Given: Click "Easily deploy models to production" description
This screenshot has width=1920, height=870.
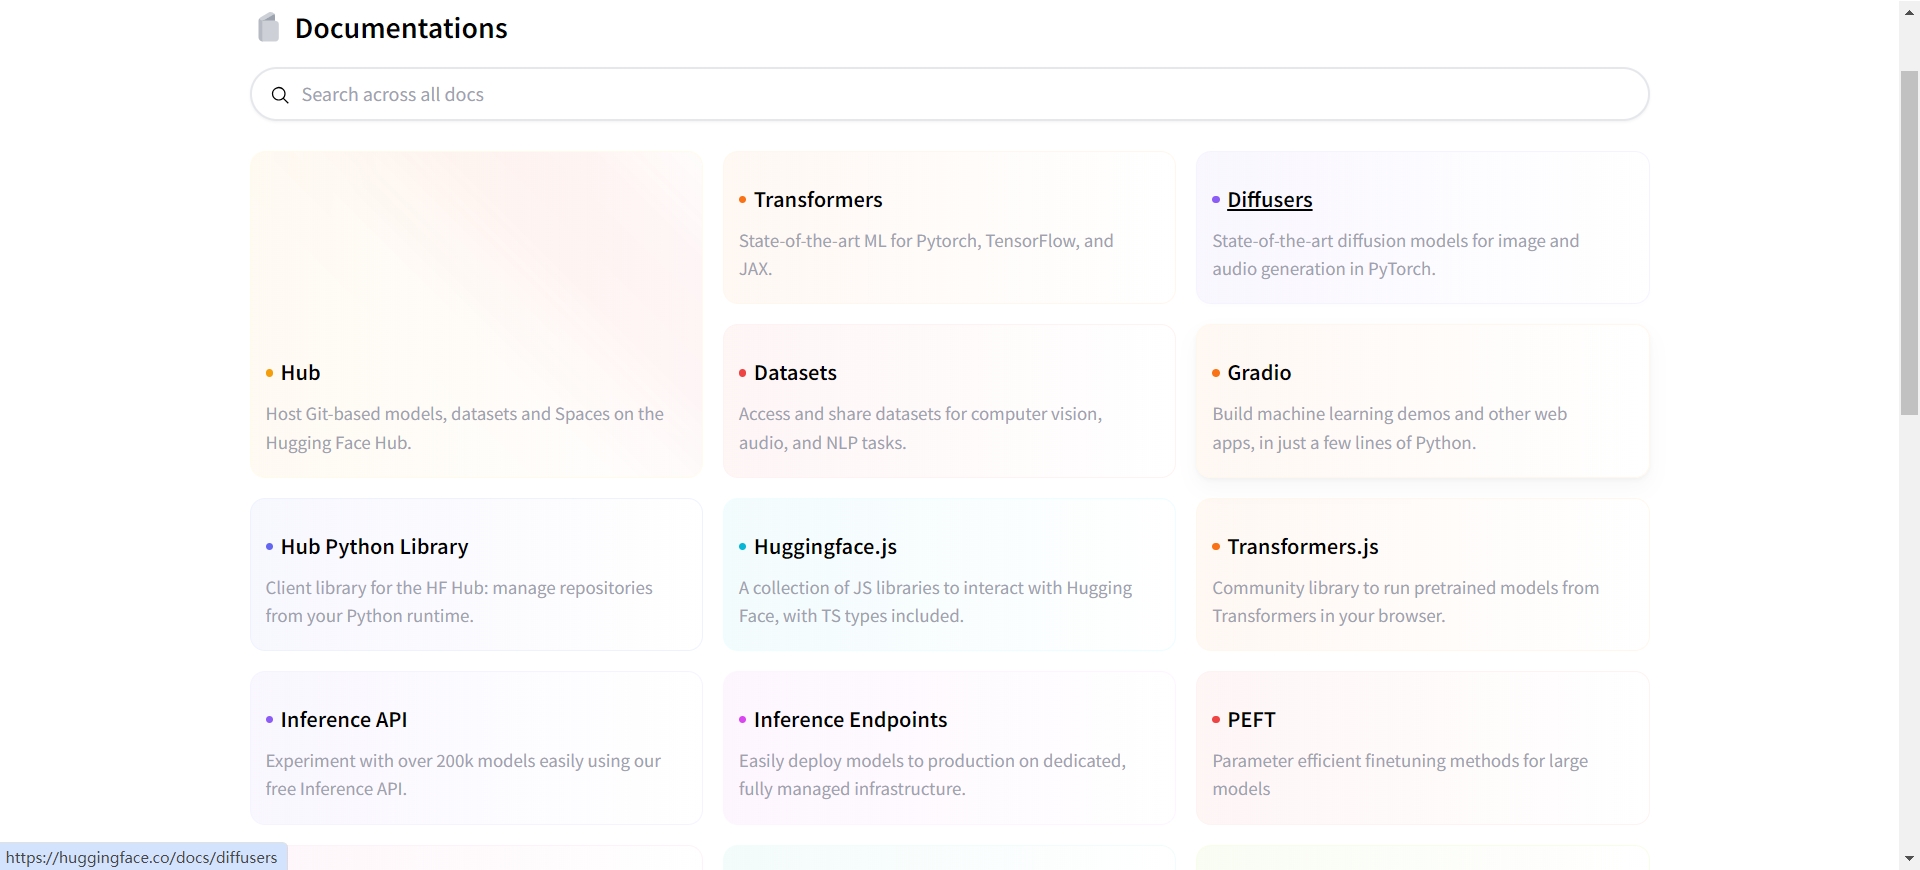Looking at the screenshot, I should pyautogui.click(x=932, y=775).
